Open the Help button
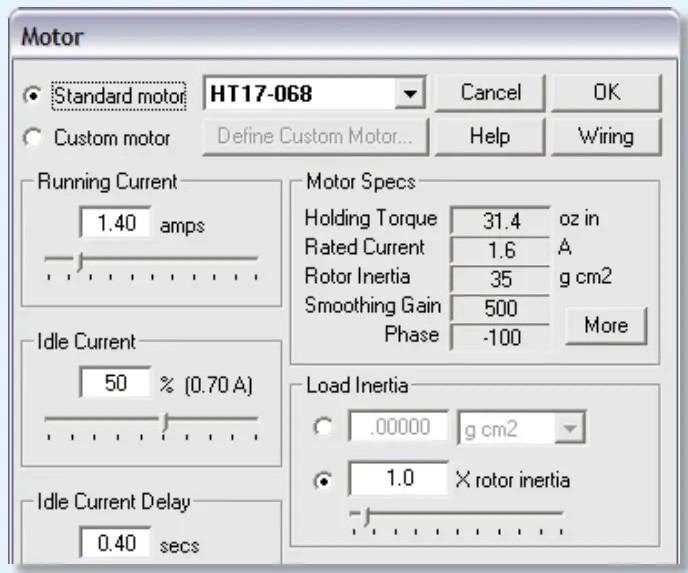The height and width of the screenshot is (573, 688). click(490, 136)
